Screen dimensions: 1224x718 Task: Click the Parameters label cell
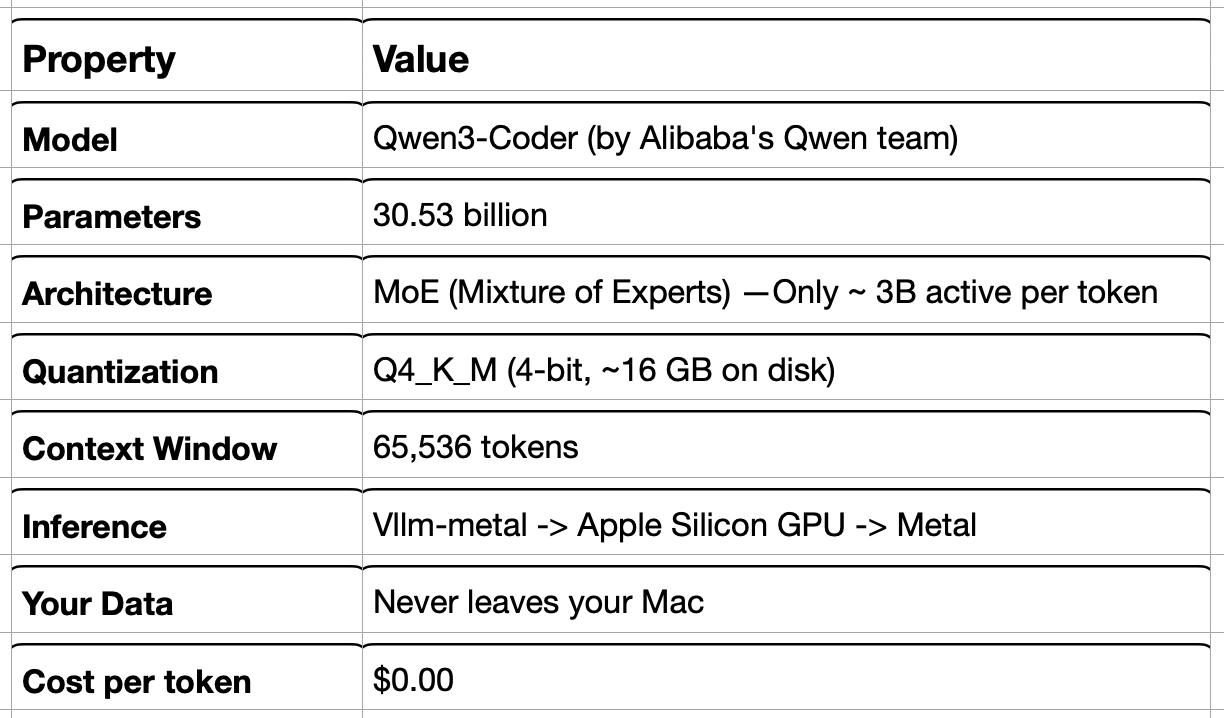187,216
